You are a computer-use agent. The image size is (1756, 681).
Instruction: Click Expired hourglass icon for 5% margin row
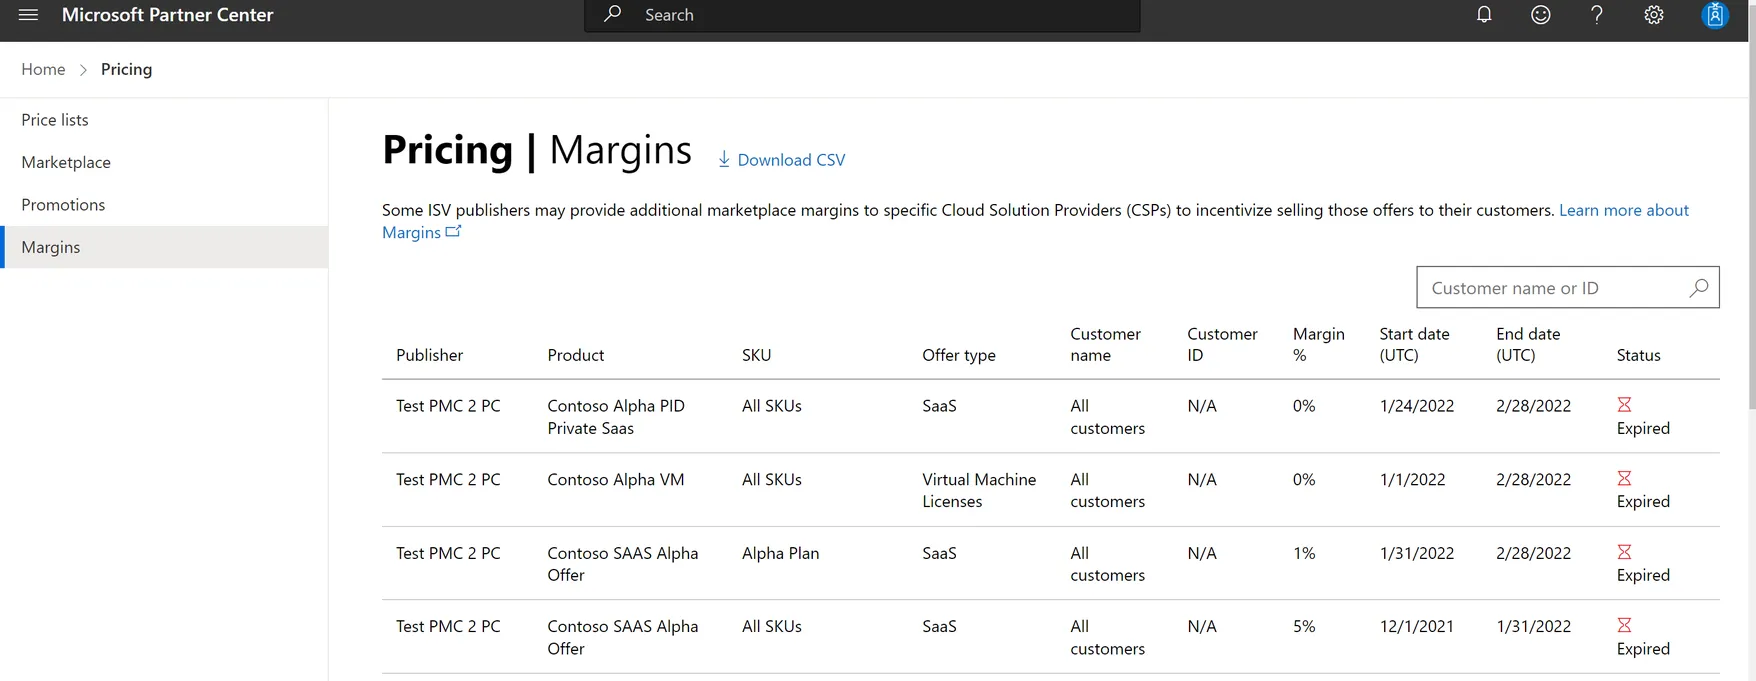pyautogui.click(x=1624, y=625)
